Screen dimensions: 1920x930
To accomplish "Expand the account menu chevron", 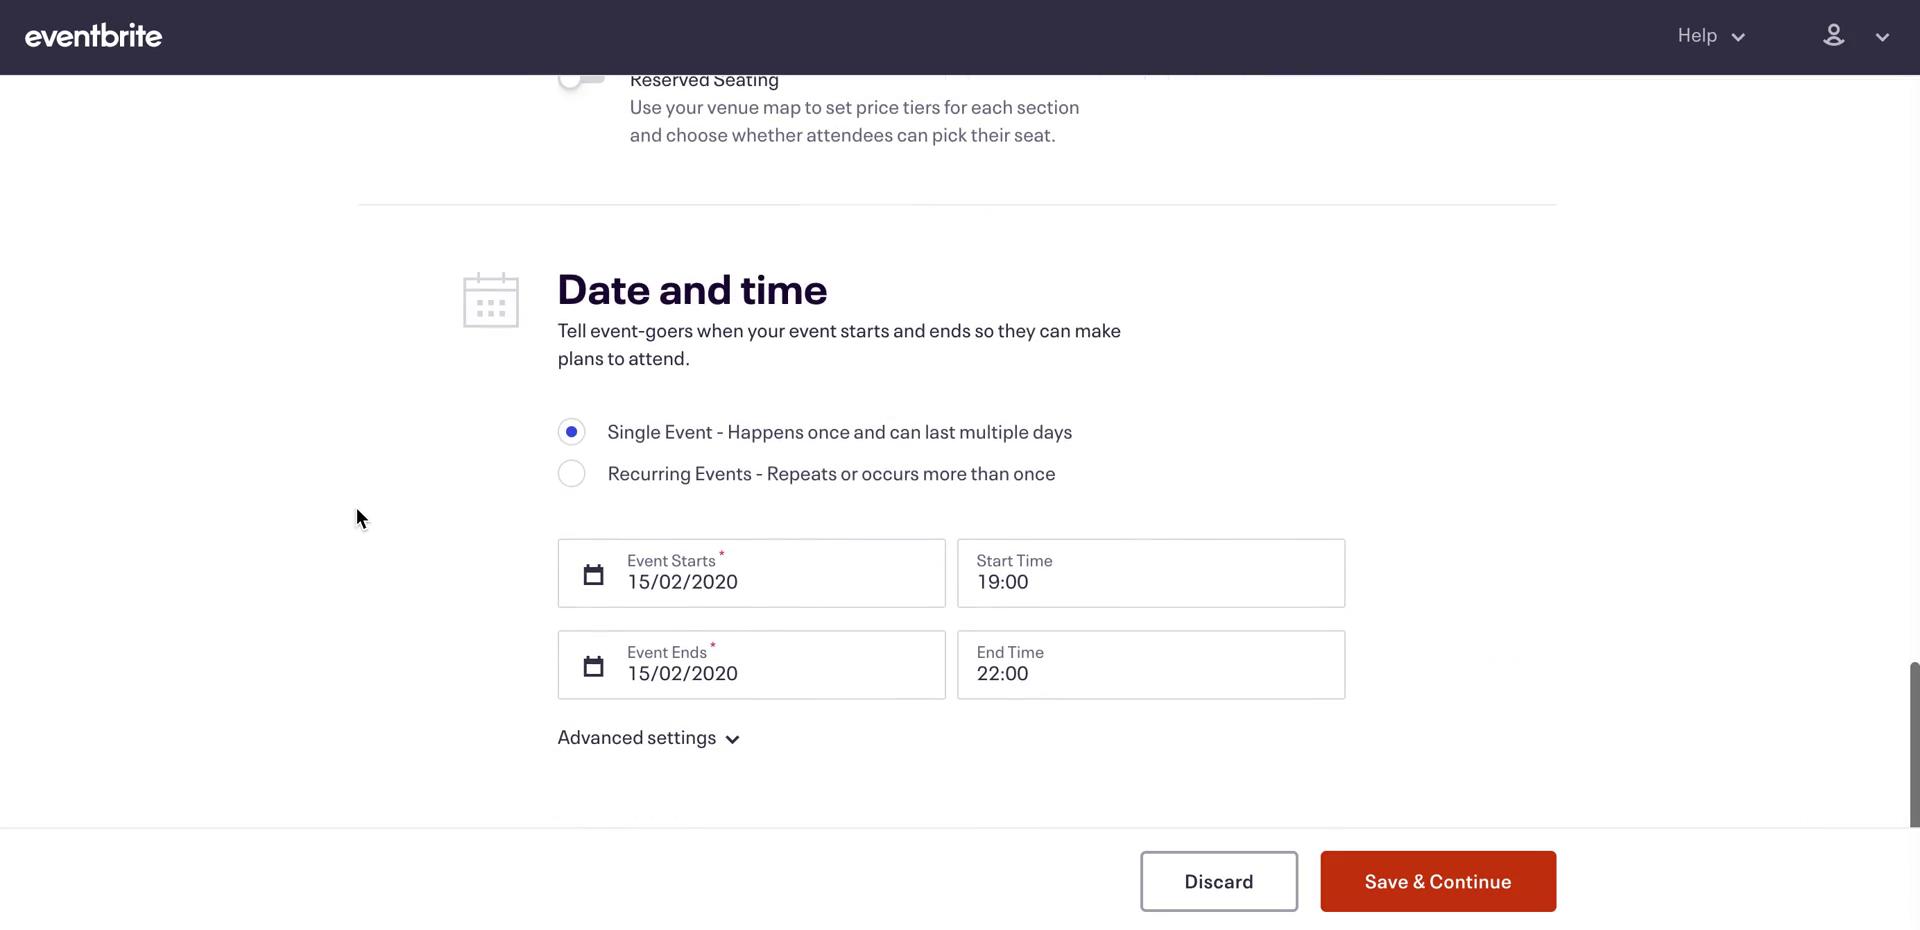I will [x=1882, y=37].
